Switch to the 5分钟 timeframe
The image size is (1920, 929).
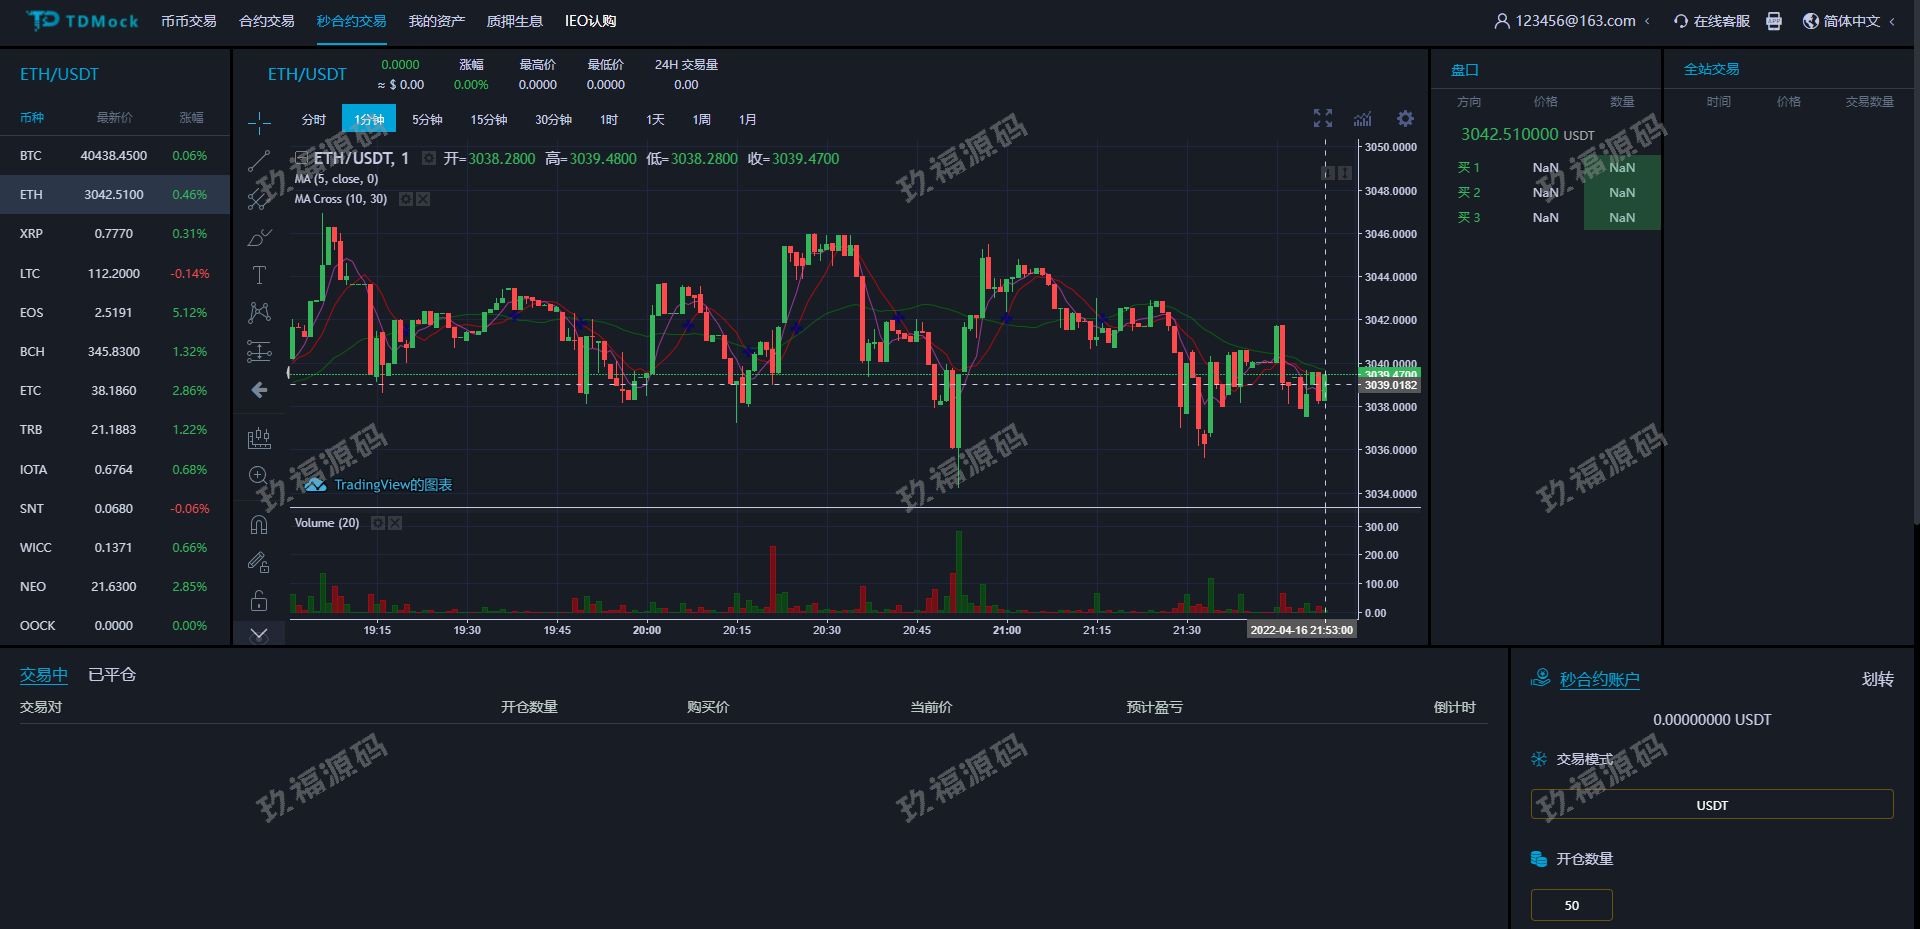click(427, 119)
